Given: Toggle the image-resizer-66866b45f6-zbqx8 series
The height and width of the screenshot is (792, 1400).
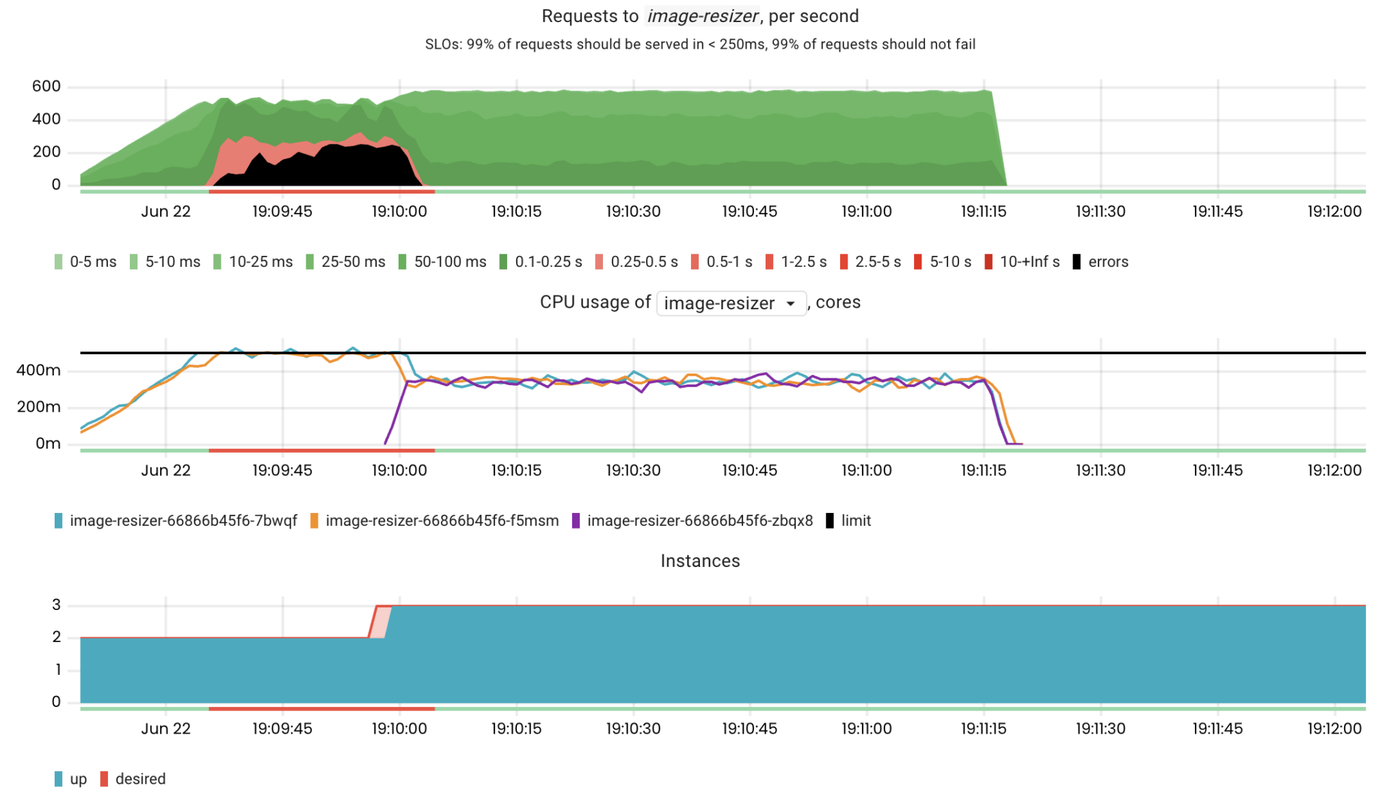Looking at the screenshot, I should pos(699,521).
